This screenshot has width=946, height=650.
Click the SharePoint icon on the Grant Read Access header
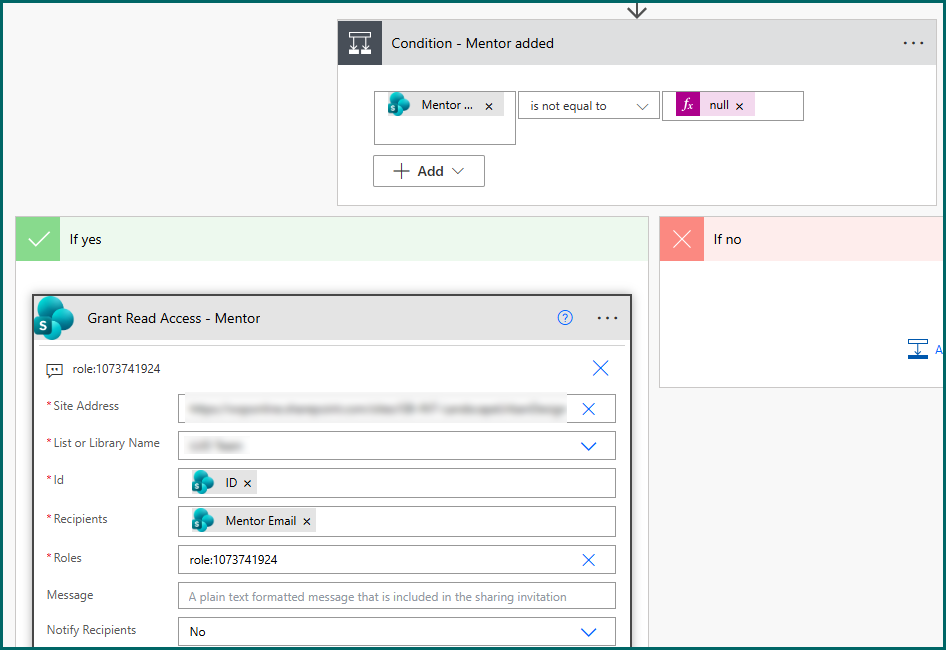pyautogui.click(x=54, y=317)
